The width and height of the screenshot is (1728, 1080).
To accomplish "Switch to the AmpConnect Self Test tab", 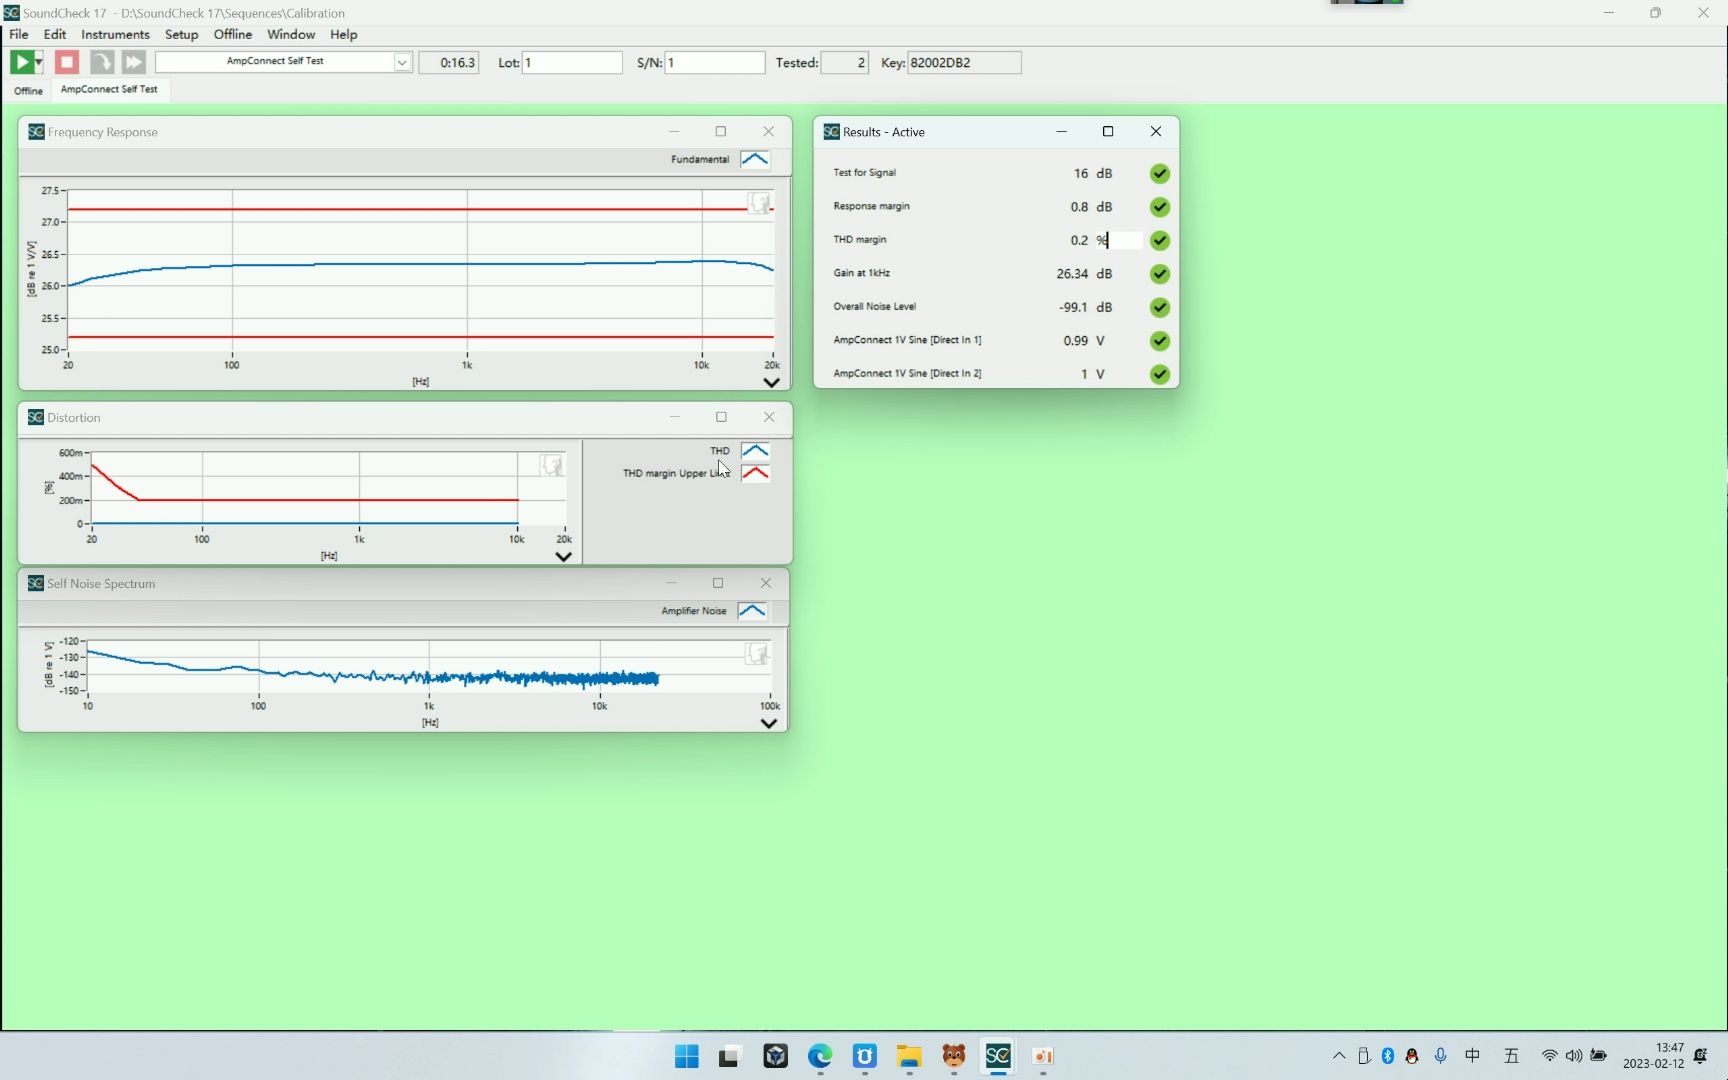I will point(109,89).
